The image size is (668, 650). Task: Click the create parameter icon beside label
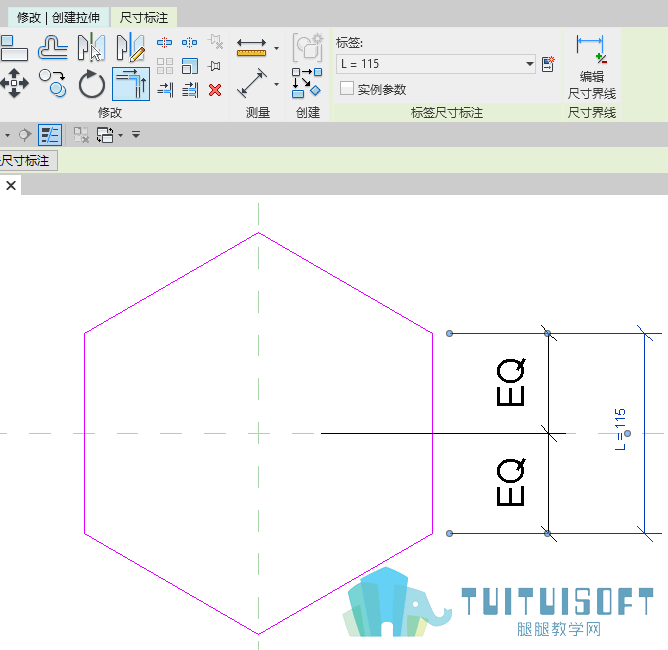click(548, 64)
